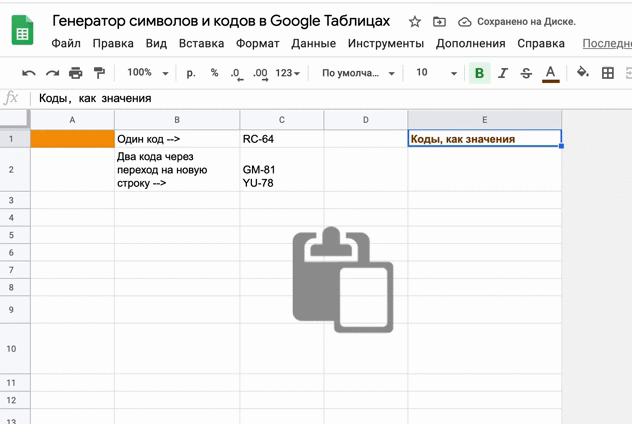Open the text color picker
This screenshot has width=632, height=424.
click(x=551, y=74)
